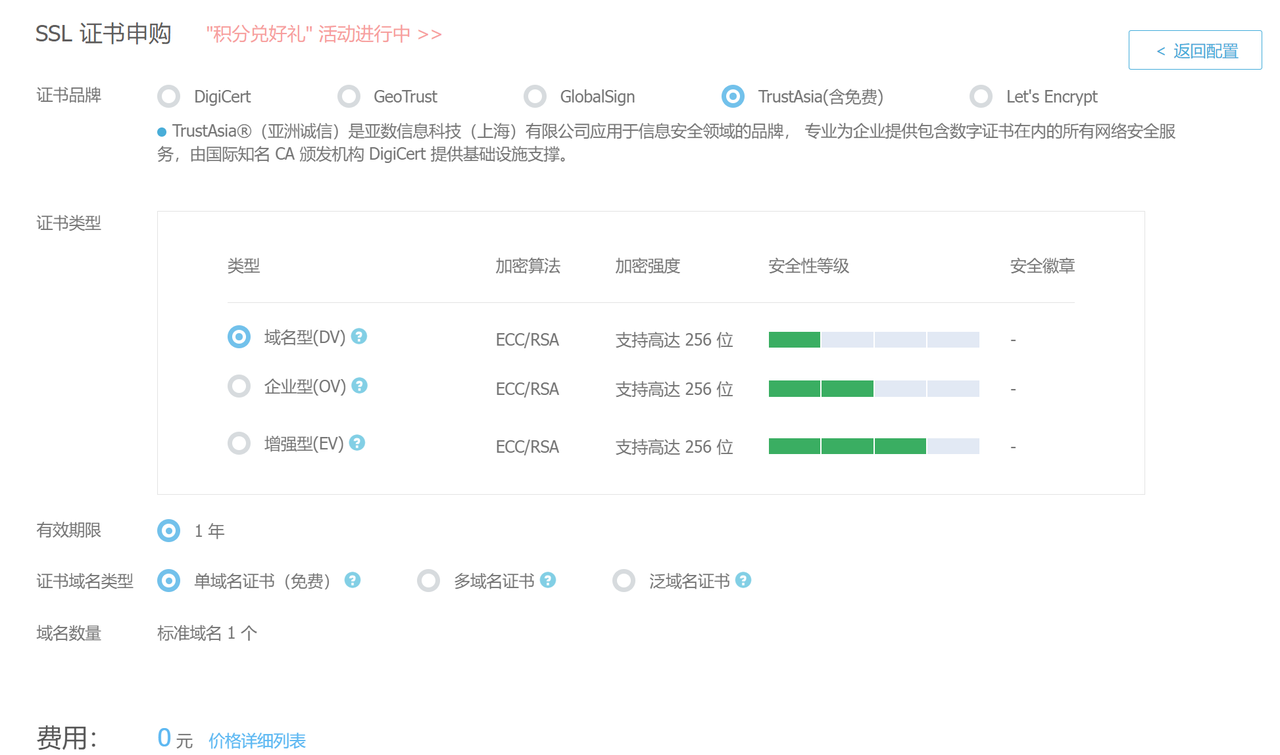This screenshot has width=1280, height=755.
Task: Open help icon next to 增强型(EV)
Action: click(x=357, y=443)
